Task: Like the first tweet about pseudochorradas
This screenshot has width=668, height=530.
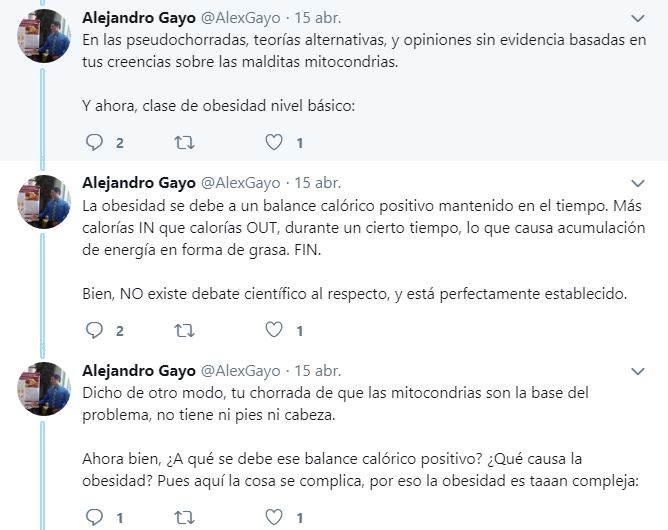Action: (x=274, y=143)
